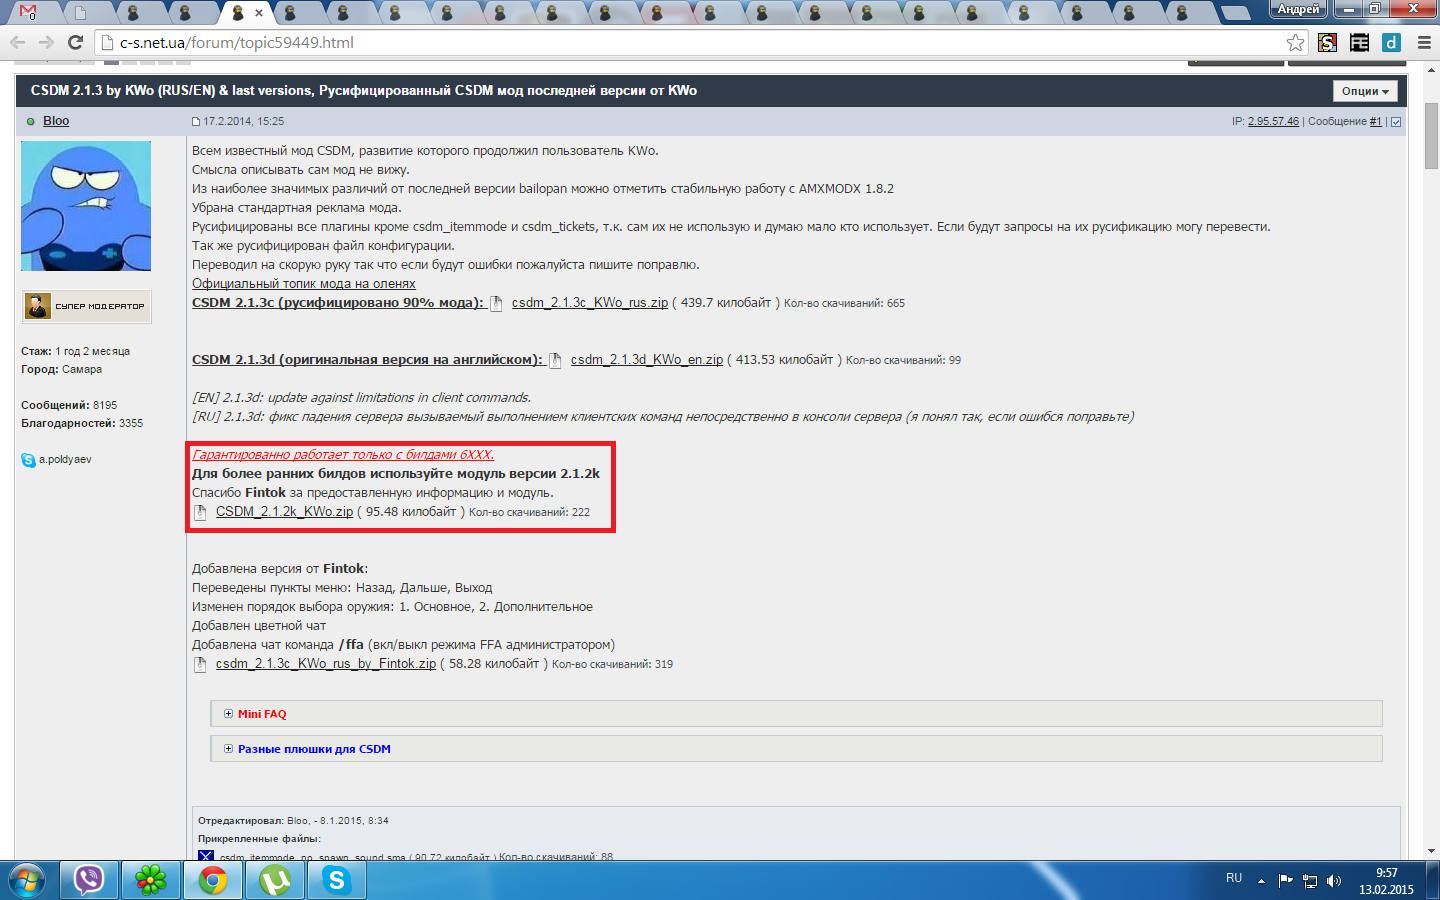
Task: Click the network tray icon
Action: pos(1310,881)
